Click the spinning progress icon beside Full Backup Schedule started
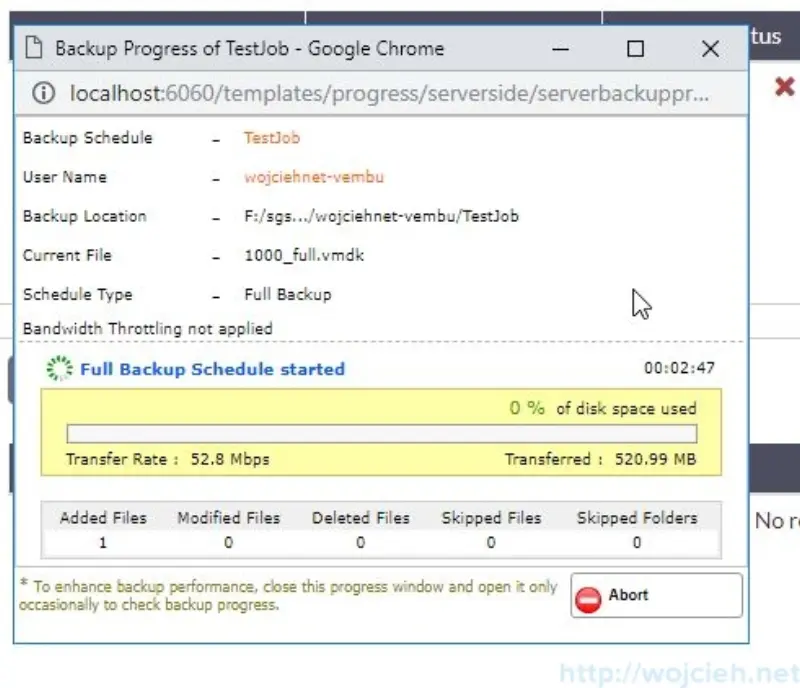Viewport: 800px width, 688px height. [58, 368]
